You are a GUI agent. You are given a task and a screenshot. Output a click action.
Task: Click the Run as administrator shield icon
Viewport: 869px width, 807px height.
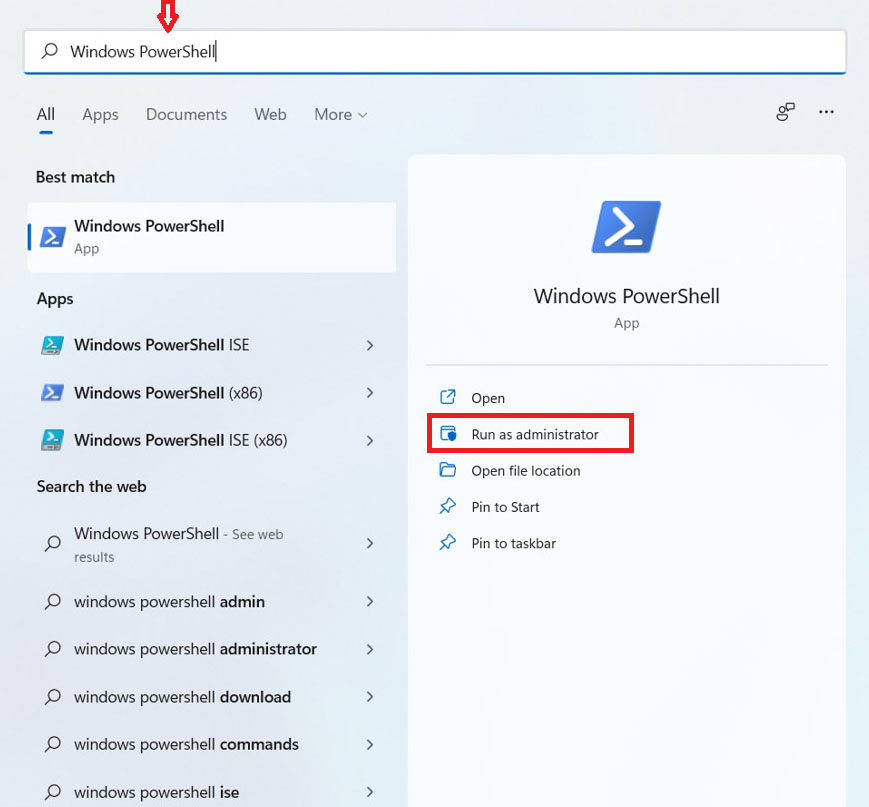click(448, 433)
